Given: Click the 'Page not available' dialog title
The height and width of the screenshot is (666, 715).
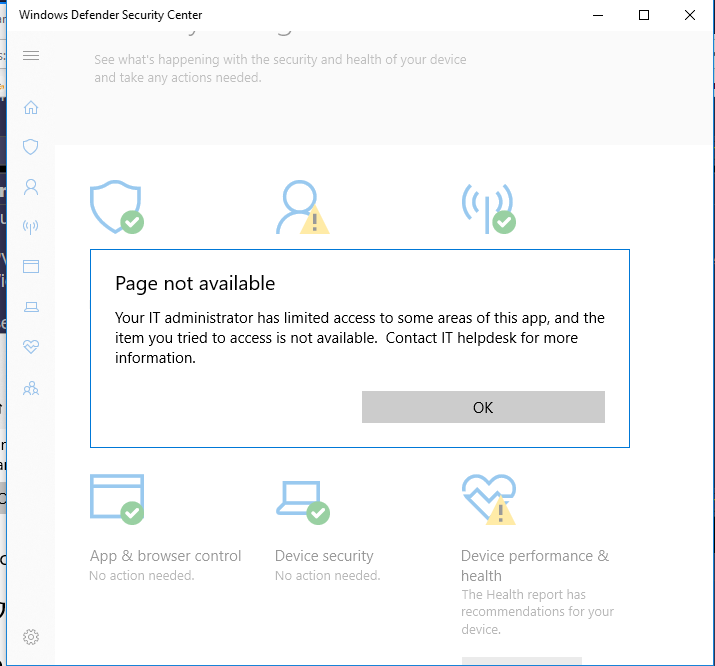Looking at the screenshot, I should [195, 284].
